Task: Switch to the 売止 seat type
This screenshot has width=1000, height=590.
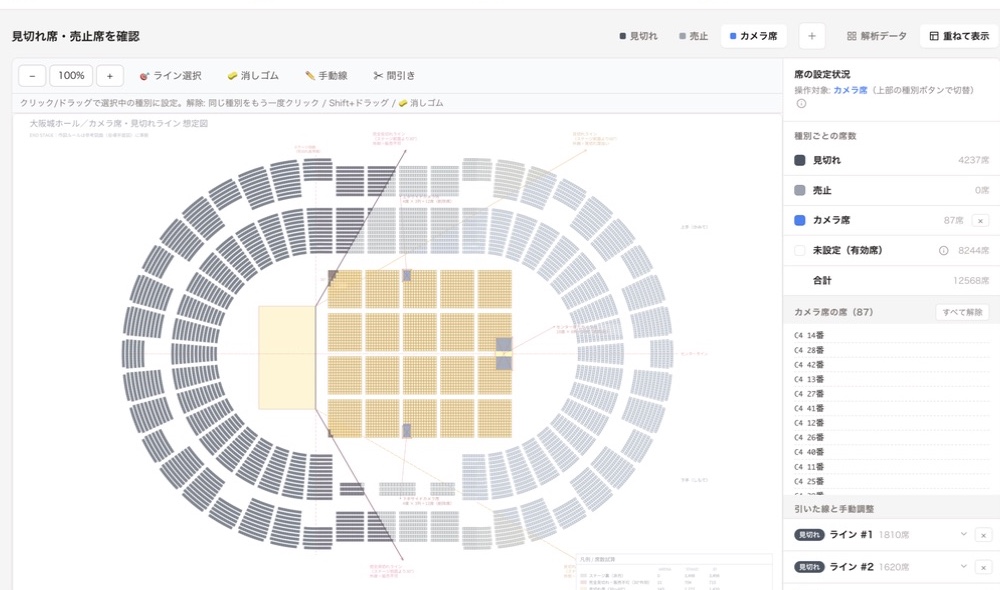Action: coord(693,36)
